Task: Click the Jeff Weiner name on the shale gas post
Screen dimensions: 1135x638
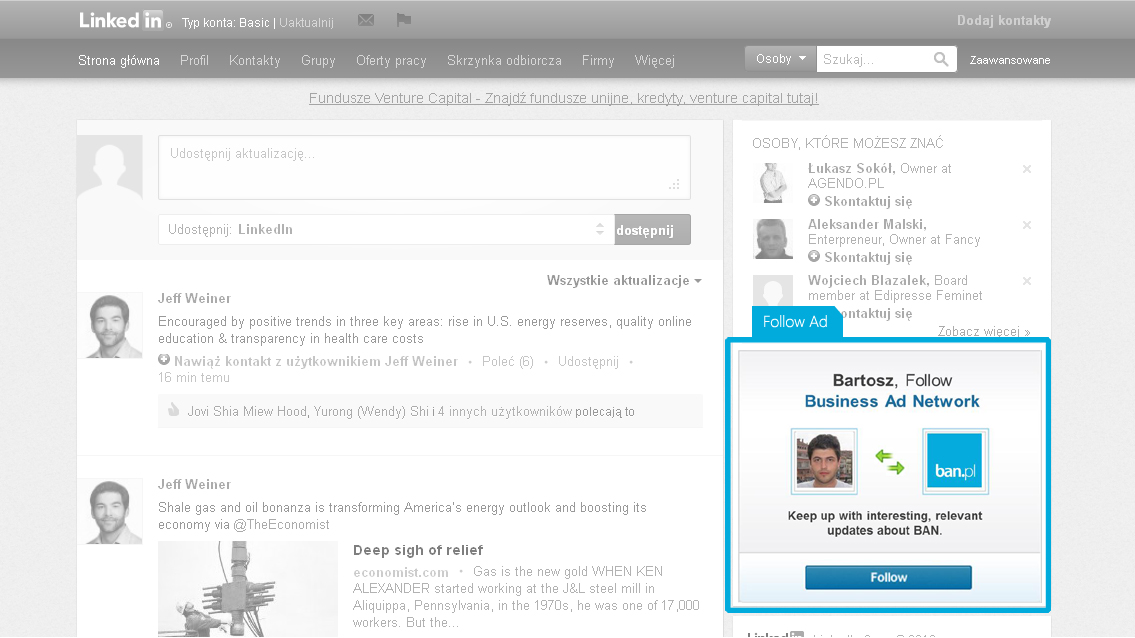Action: tap(194, 484)
